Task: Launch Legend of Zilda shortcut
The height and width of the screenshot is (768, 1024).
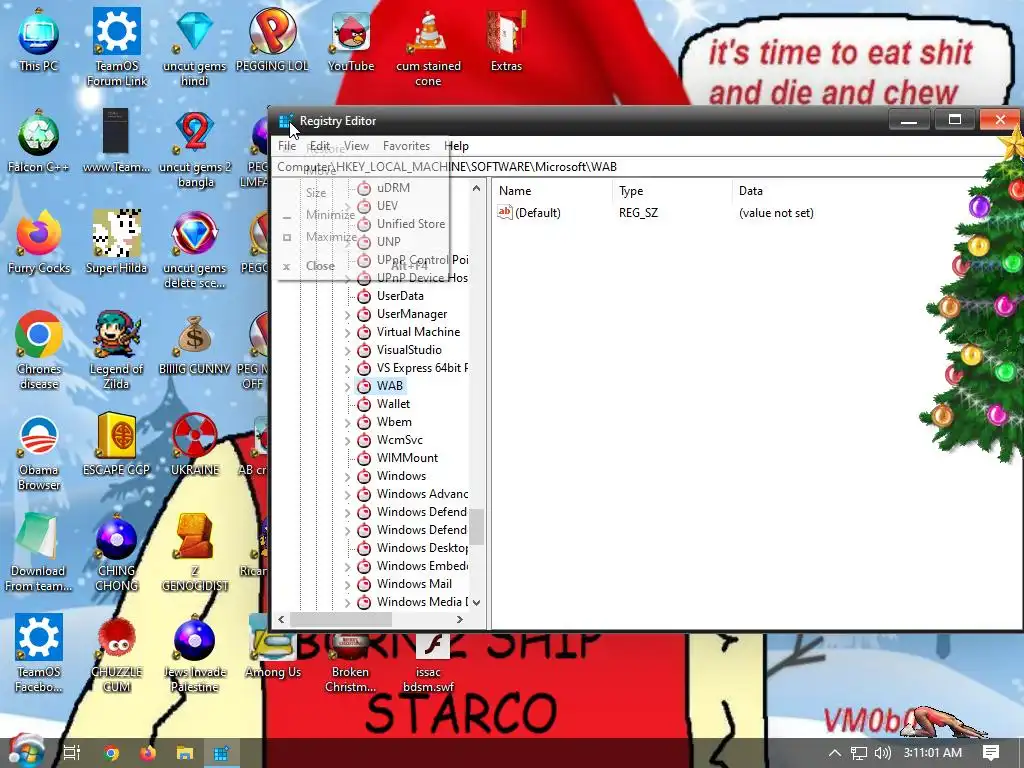Action: point(116,351)
